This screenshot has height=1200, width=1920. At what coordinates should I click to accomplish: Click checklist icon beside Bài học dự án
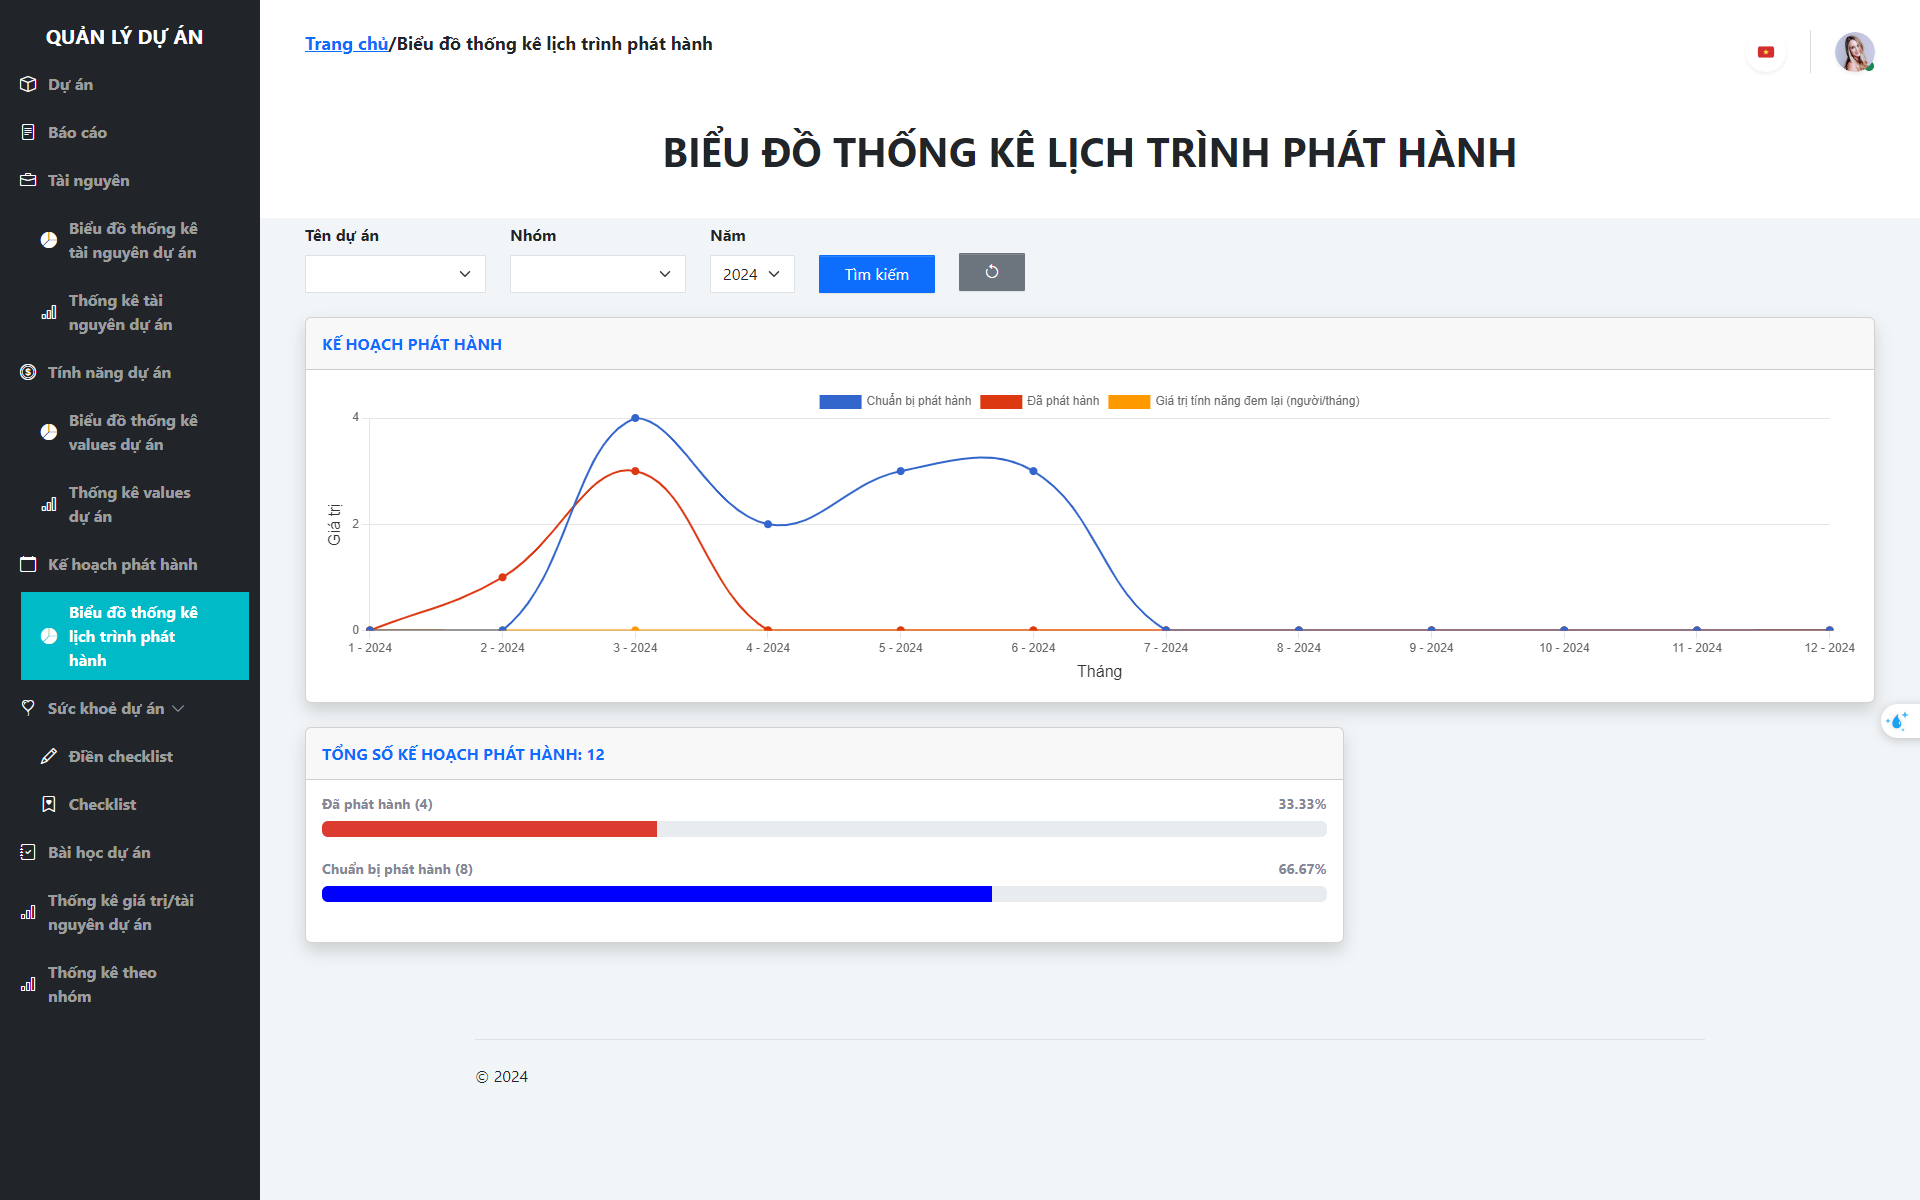[x=28, y=852]
